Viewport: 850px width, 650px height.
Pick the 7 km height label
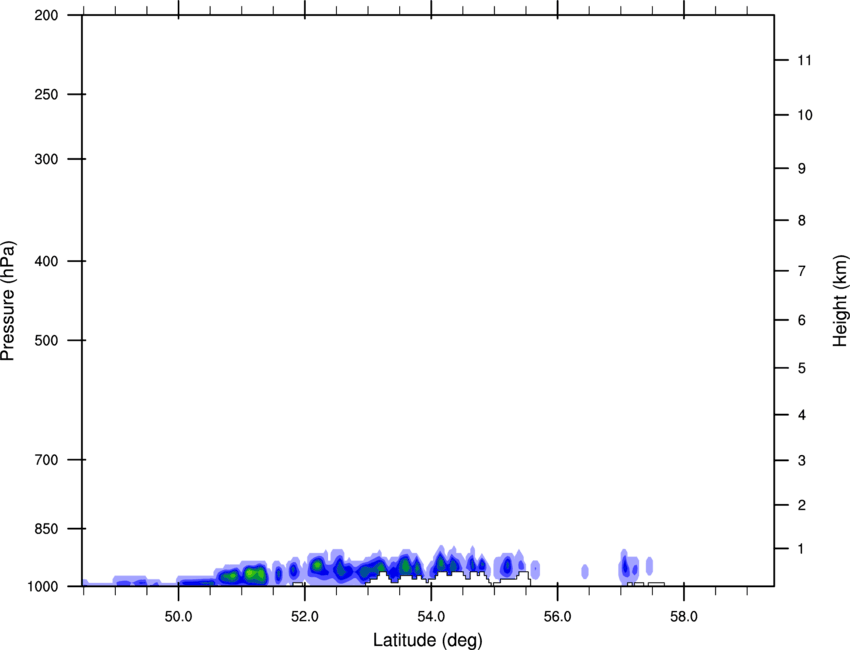coord(801,271)
